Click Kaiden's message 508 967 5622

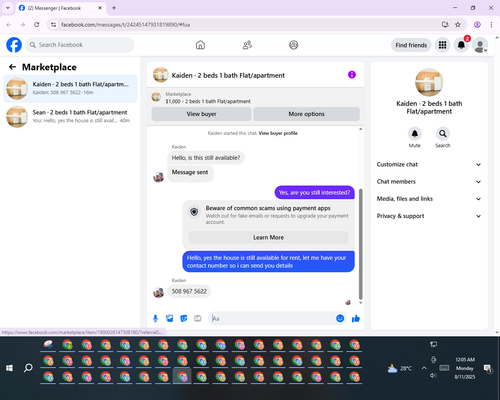(x=189, y=291)
